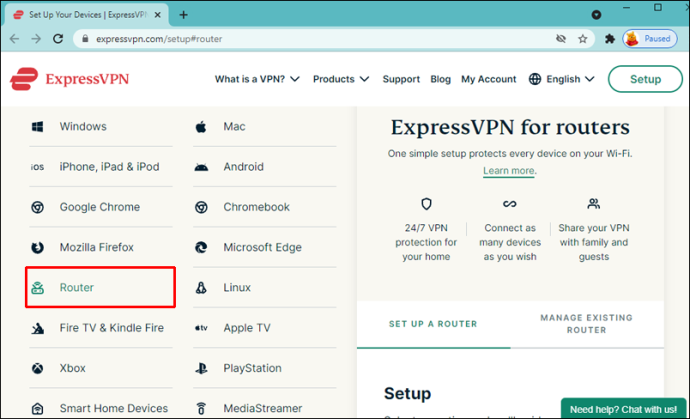Close the Set Up Your Devices tab
Viewport: 690px width, 419px height.
pyautogui.click(x=158, y=15)
